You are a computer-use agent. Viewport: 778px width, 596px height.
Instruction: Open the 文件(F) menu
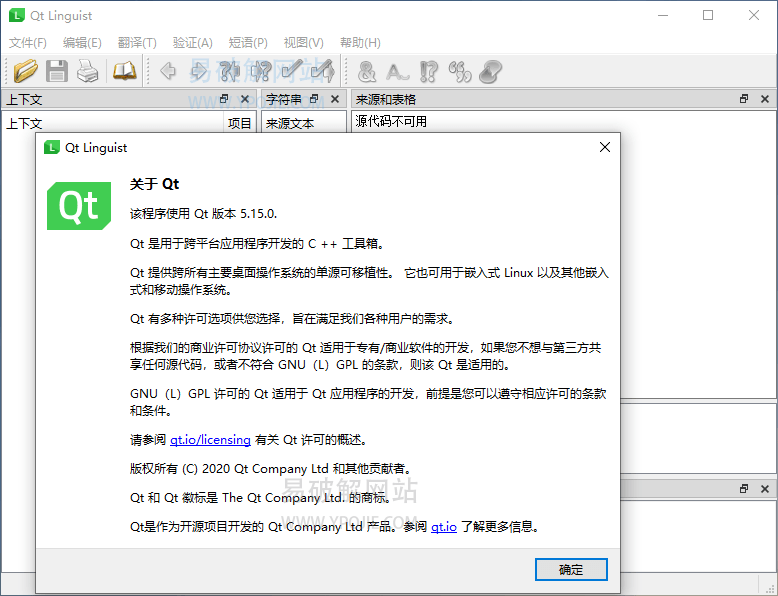coord(28,43)
